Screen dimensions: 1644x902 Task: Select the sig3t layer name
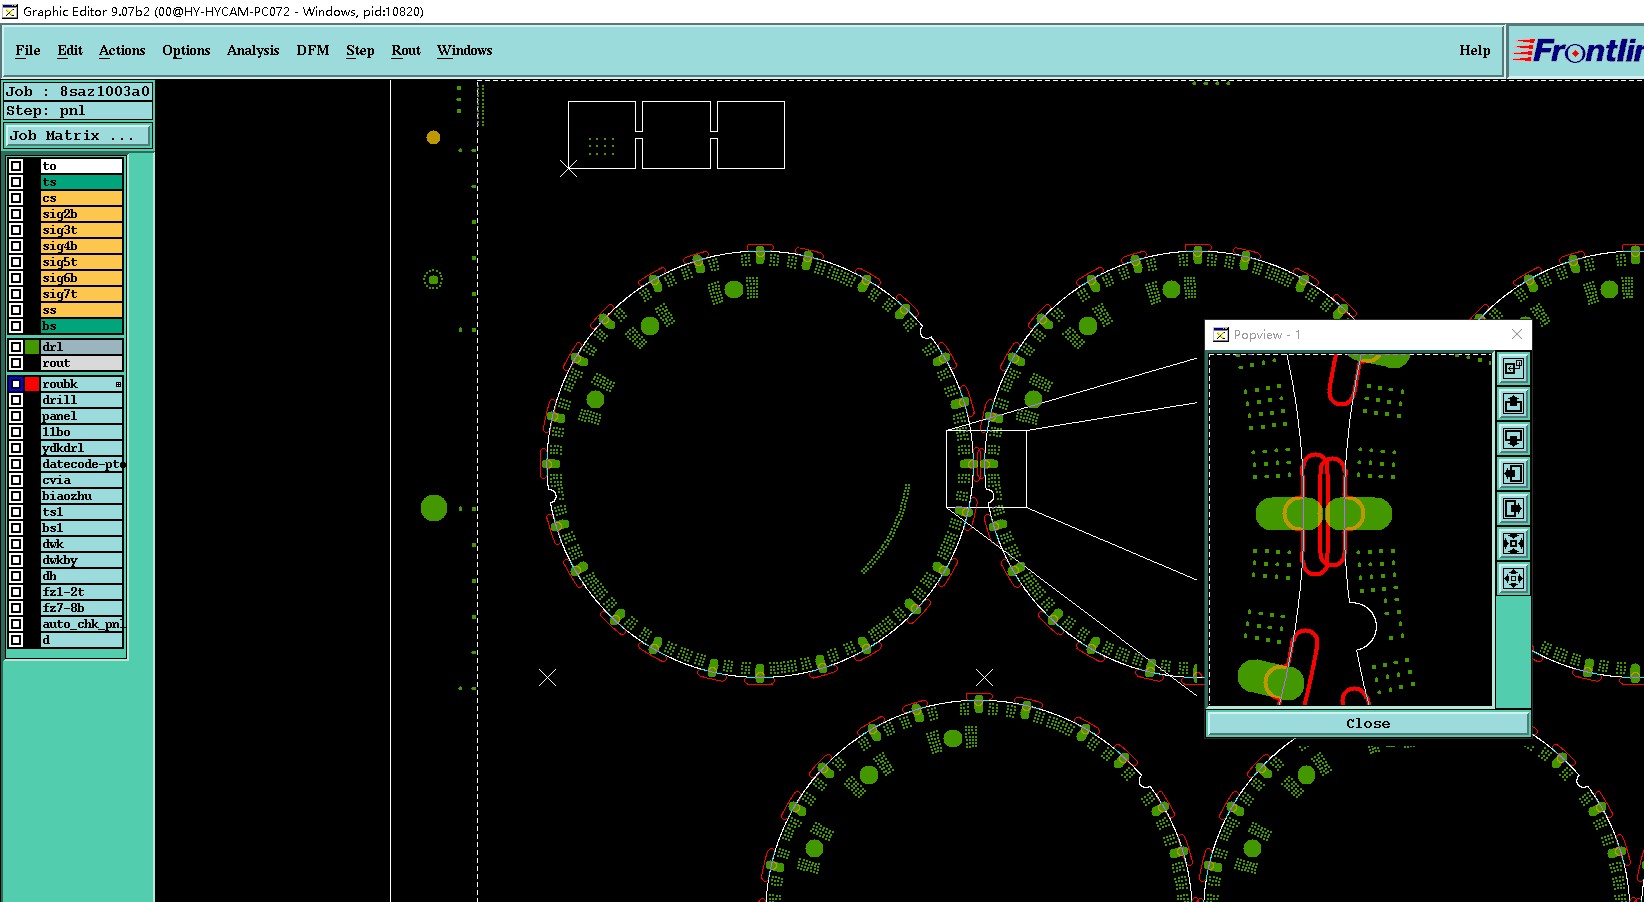[x=81, y=230]
